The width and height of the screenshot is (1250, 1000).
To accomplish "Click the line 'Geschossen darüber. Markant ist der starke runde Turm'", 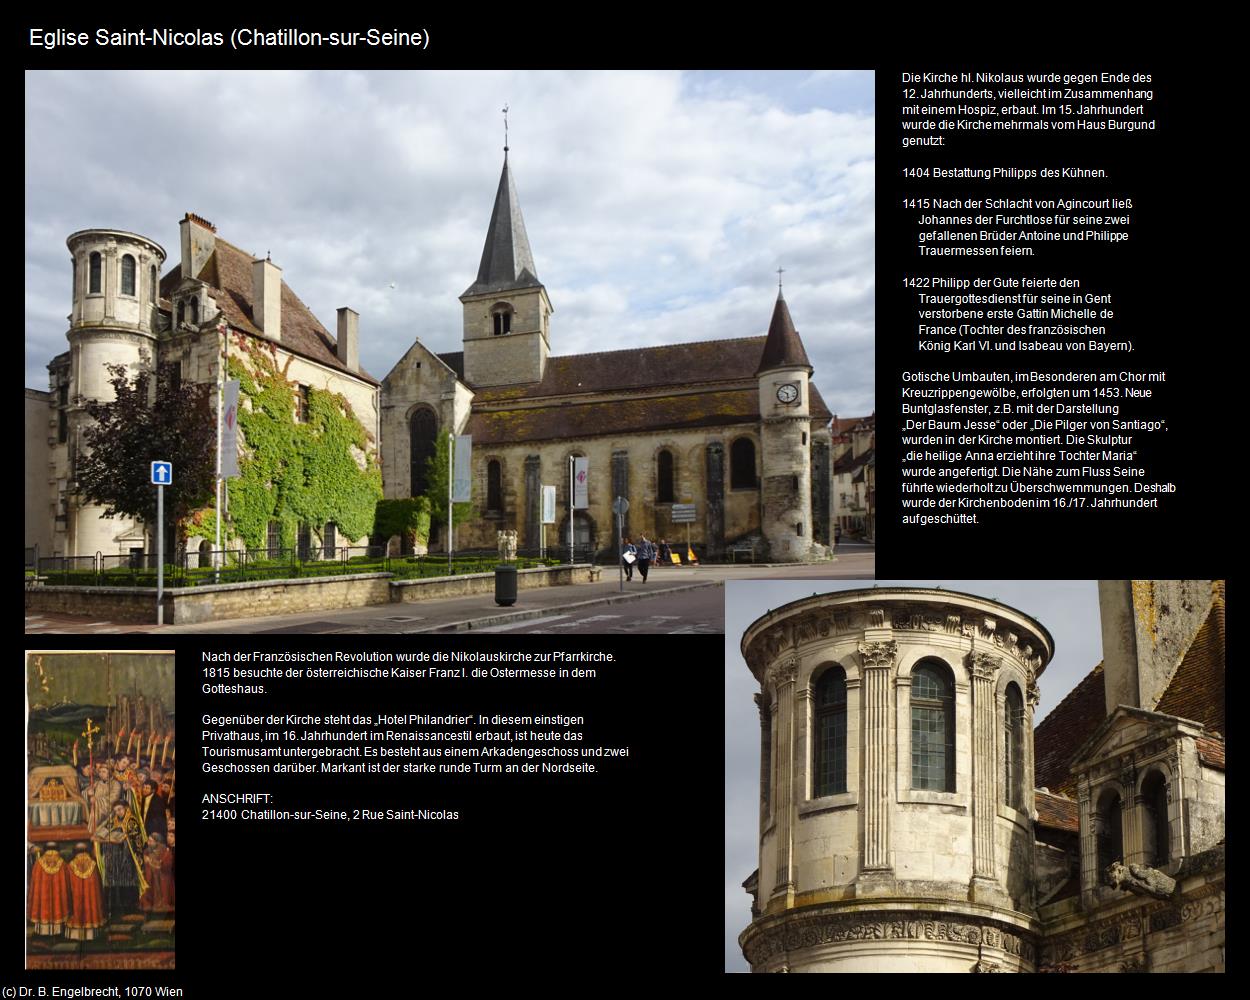I will [x=400, y=768].
